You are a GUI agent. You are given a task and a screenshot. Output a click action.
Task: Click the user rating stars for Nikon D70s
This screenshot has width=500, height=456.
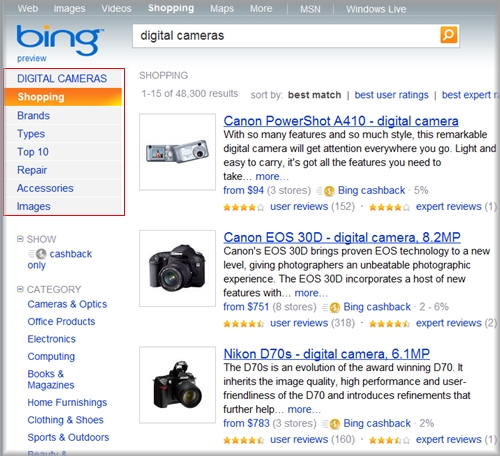tap(244, 440)
